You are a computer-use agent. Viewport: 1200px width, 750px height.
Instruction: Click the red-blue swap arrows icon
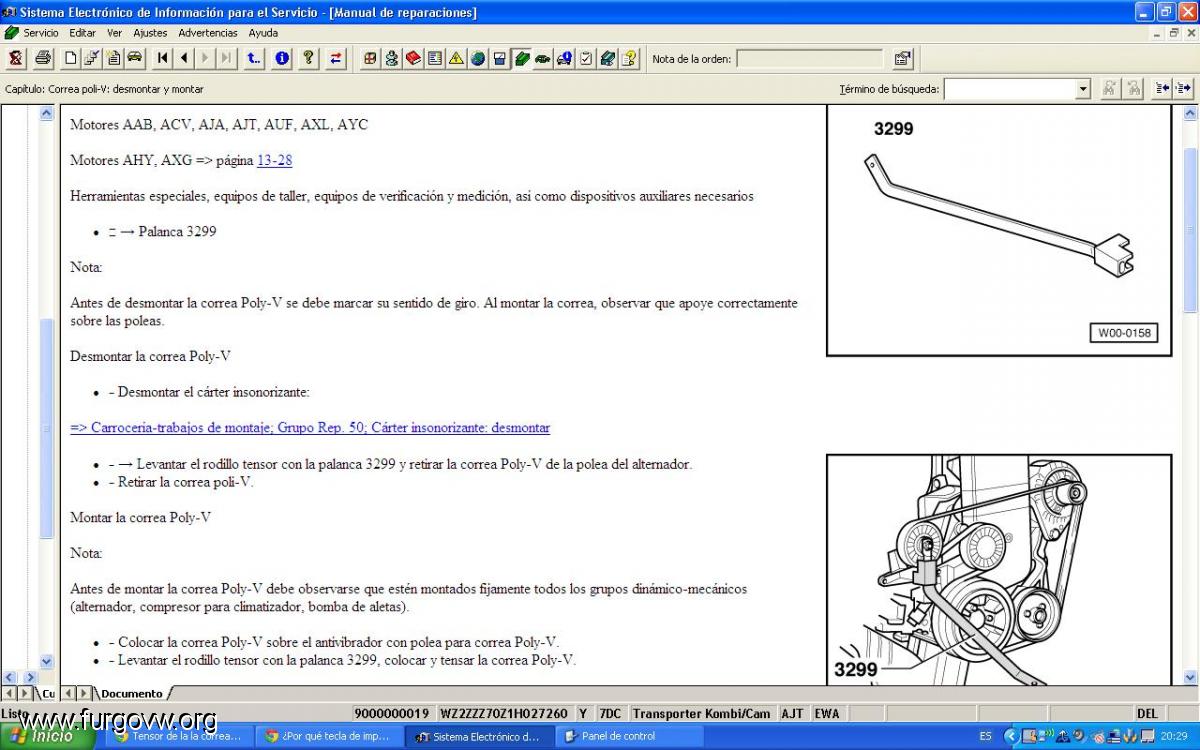pyautogui.click(x=336, y=58)
